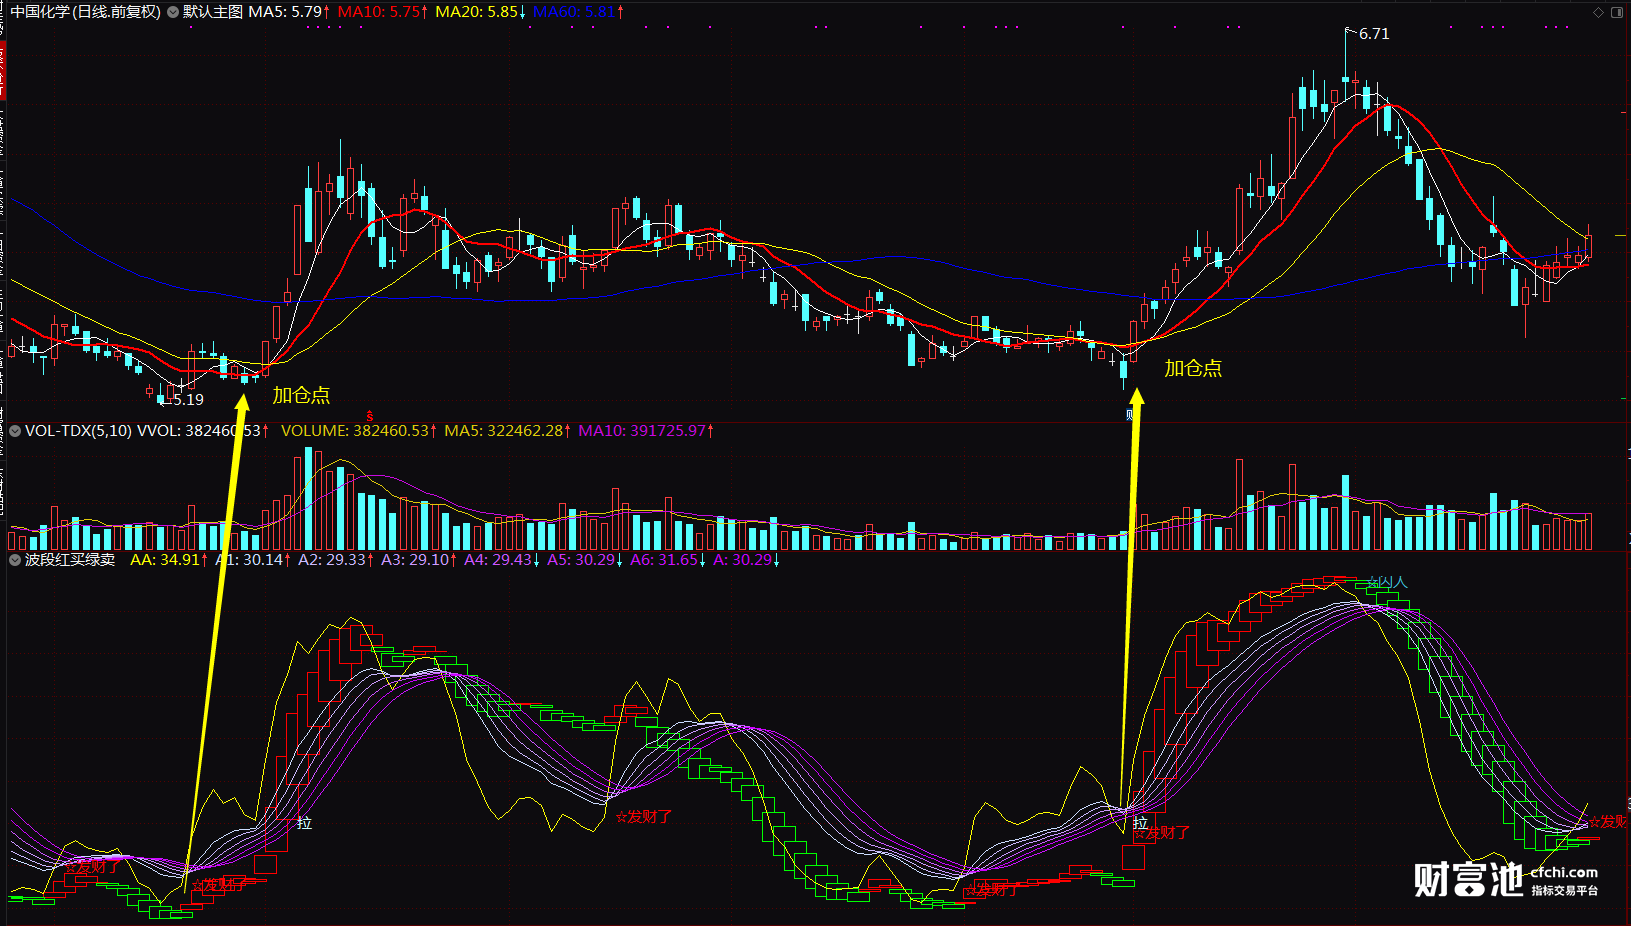Image resolution: width=1631 pixels, height=926 pixels.
Task: Click the 5.19 low price label
Action: click(188, 400)
